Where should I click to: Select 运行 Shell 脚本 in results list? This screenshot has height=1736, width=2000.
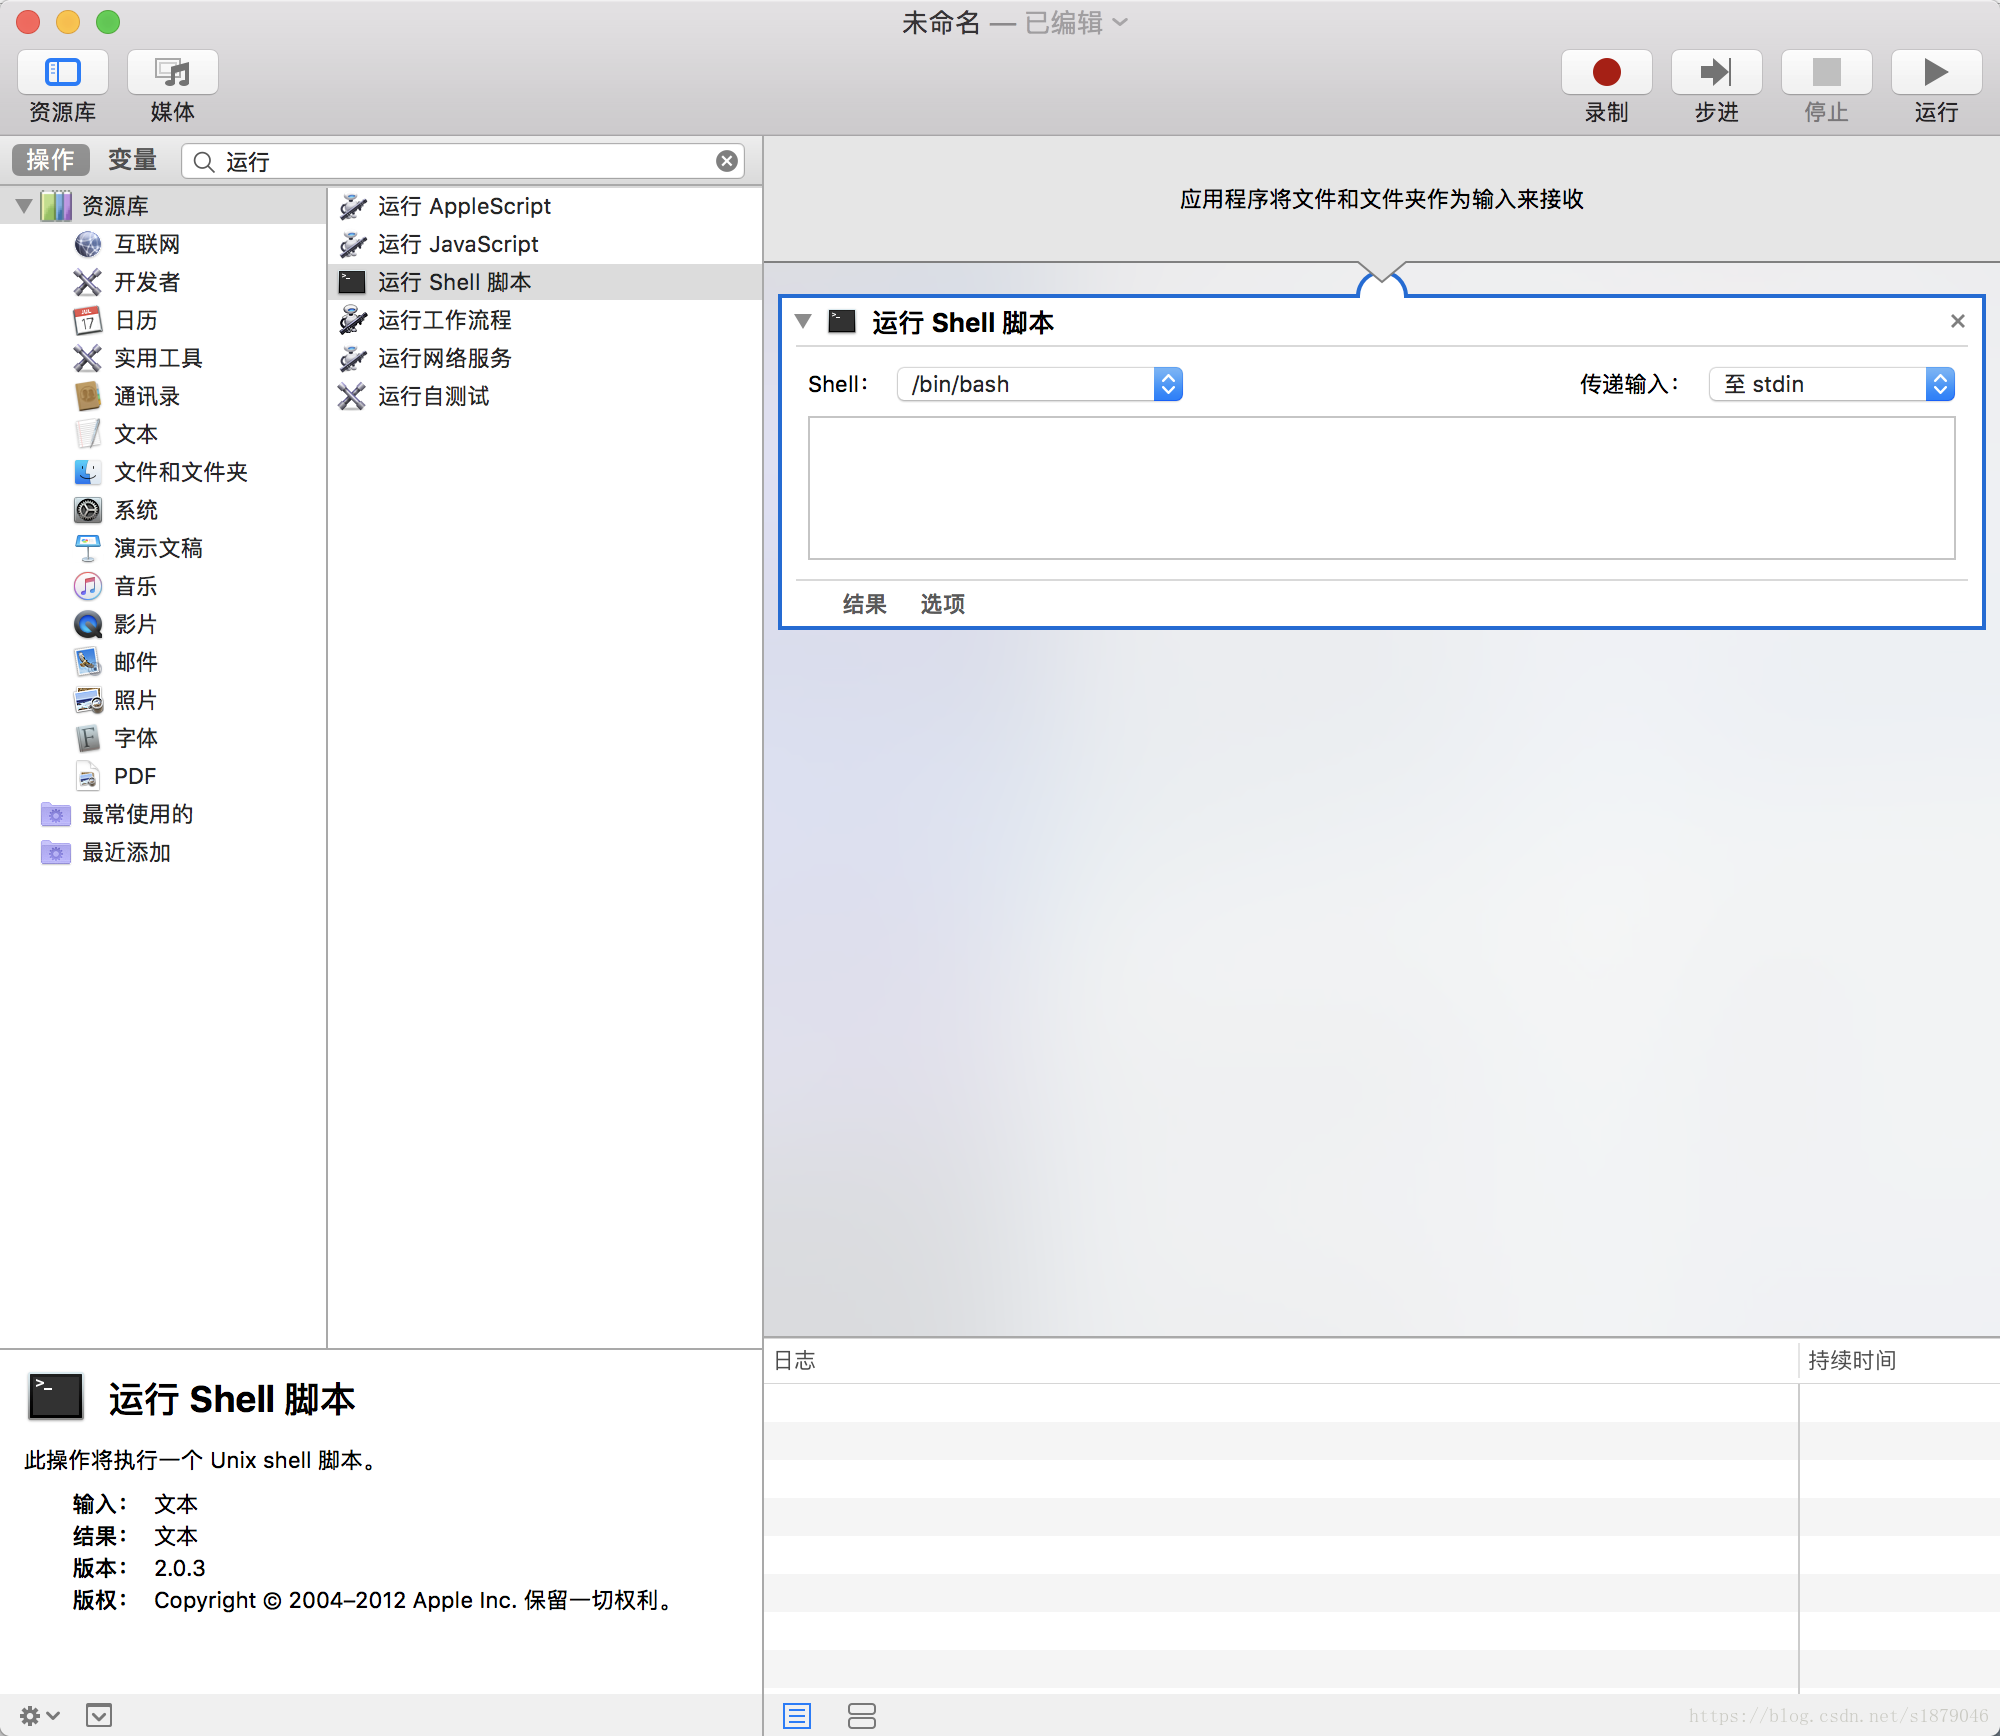[545, 282]
